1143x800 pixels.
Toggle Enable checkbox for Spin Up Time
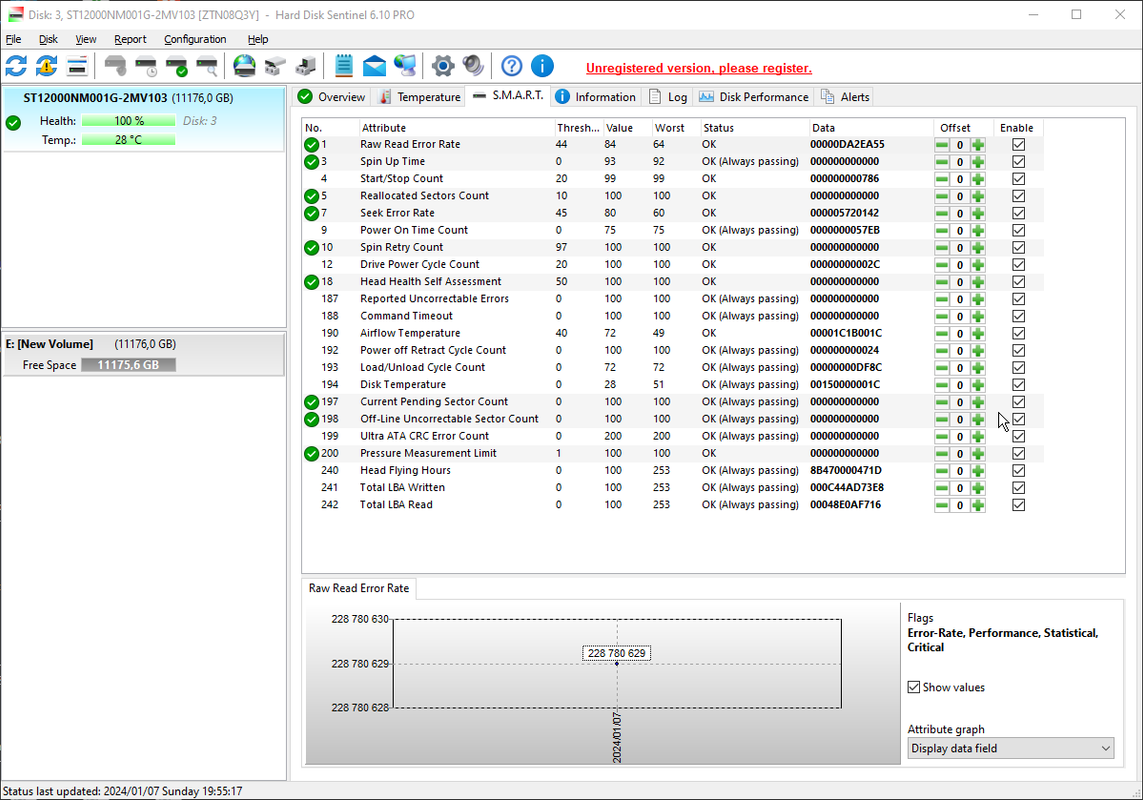1018,162
